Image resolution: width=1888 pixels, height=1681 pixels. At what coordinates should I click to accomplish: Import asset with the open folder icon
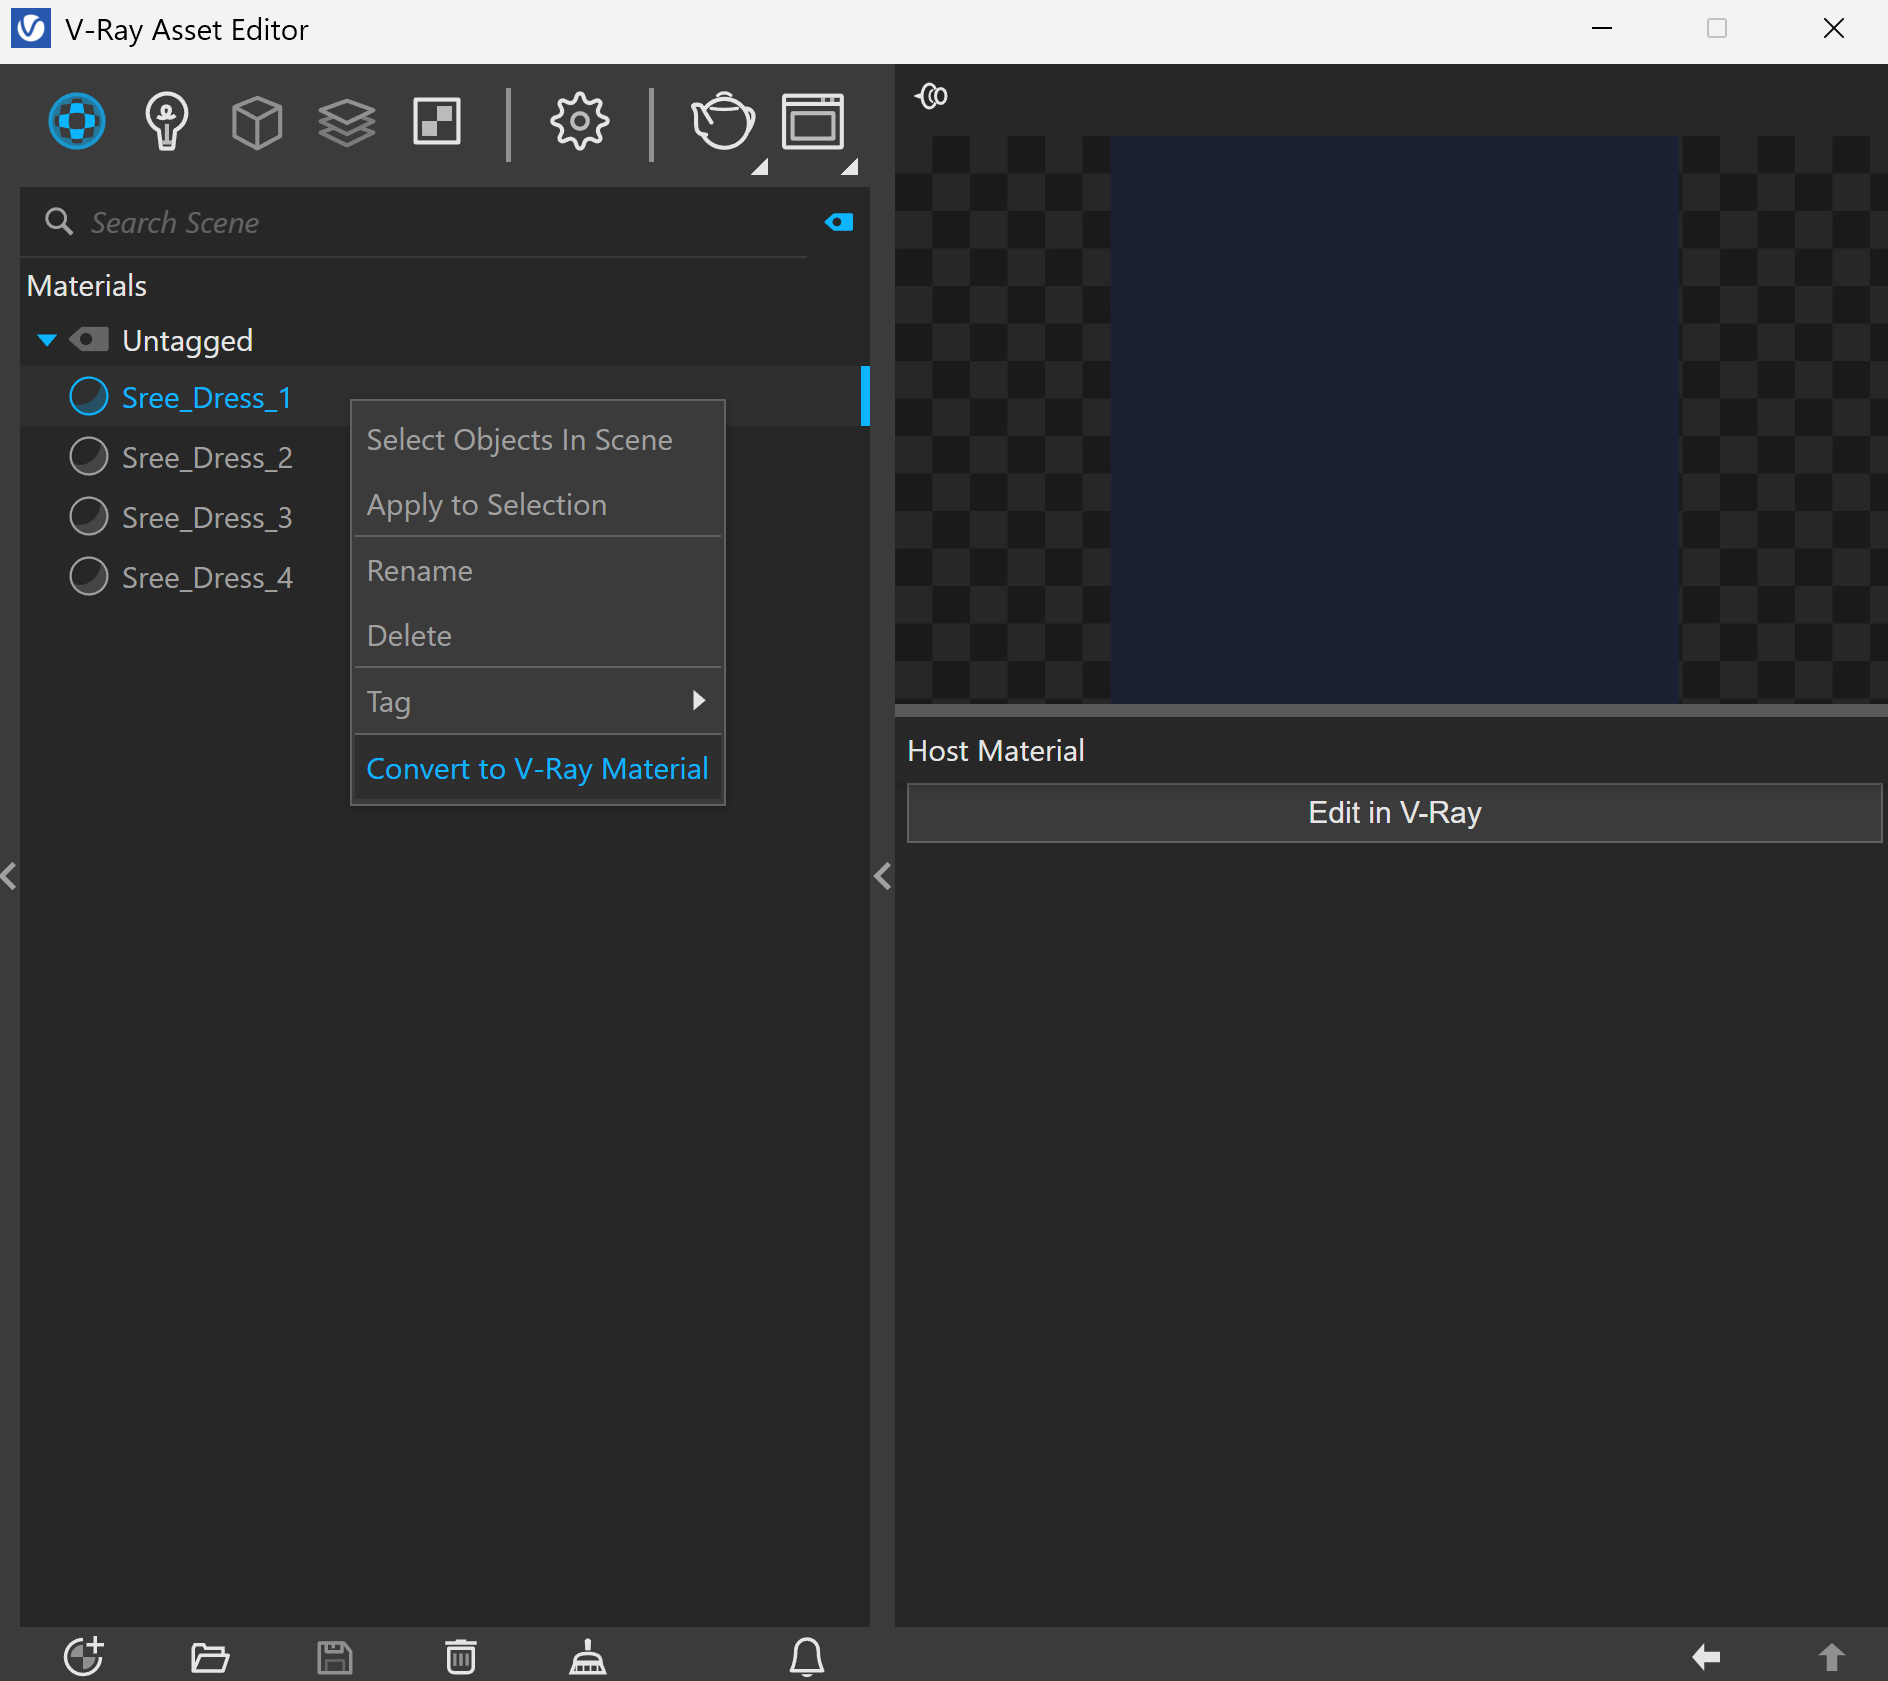coord(210,1657)
